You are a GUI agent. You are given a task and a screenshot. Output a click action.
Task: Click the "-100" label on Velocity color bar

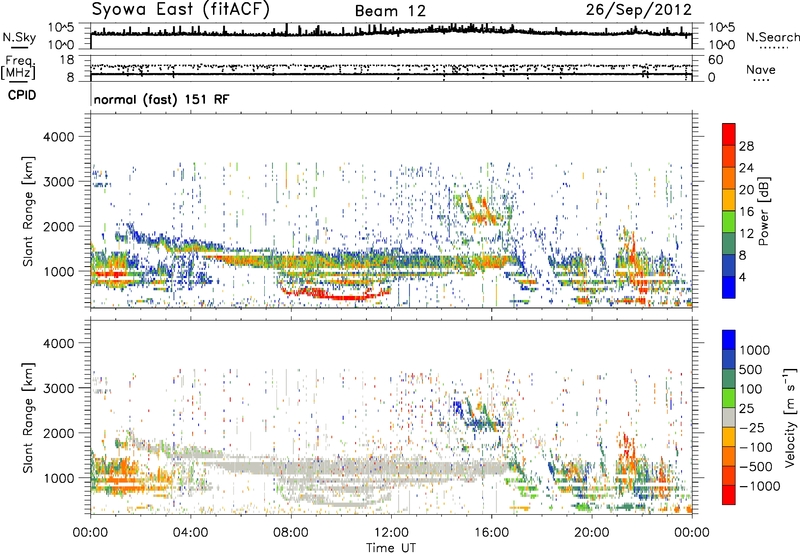[755, 447]
